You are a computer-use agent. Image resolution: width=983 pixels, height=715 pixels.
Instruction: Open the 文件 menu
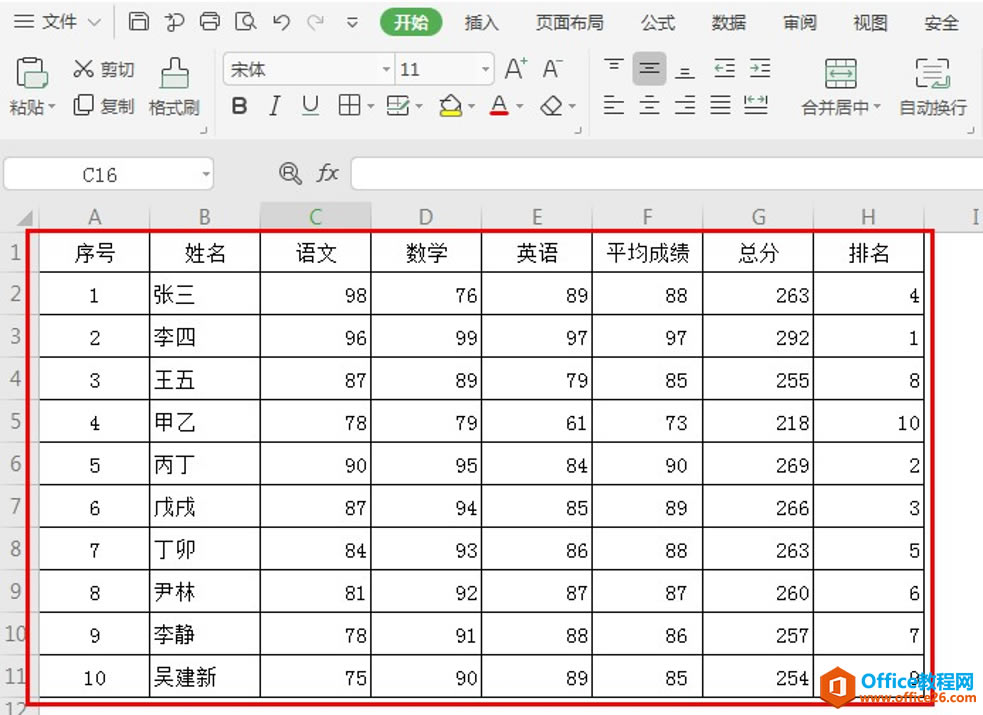(x=56, y=22)
